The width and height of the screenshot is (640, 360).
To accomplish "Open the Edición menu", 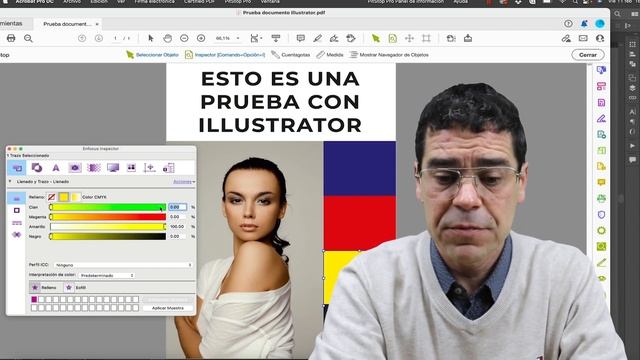I will coord(99,2).
